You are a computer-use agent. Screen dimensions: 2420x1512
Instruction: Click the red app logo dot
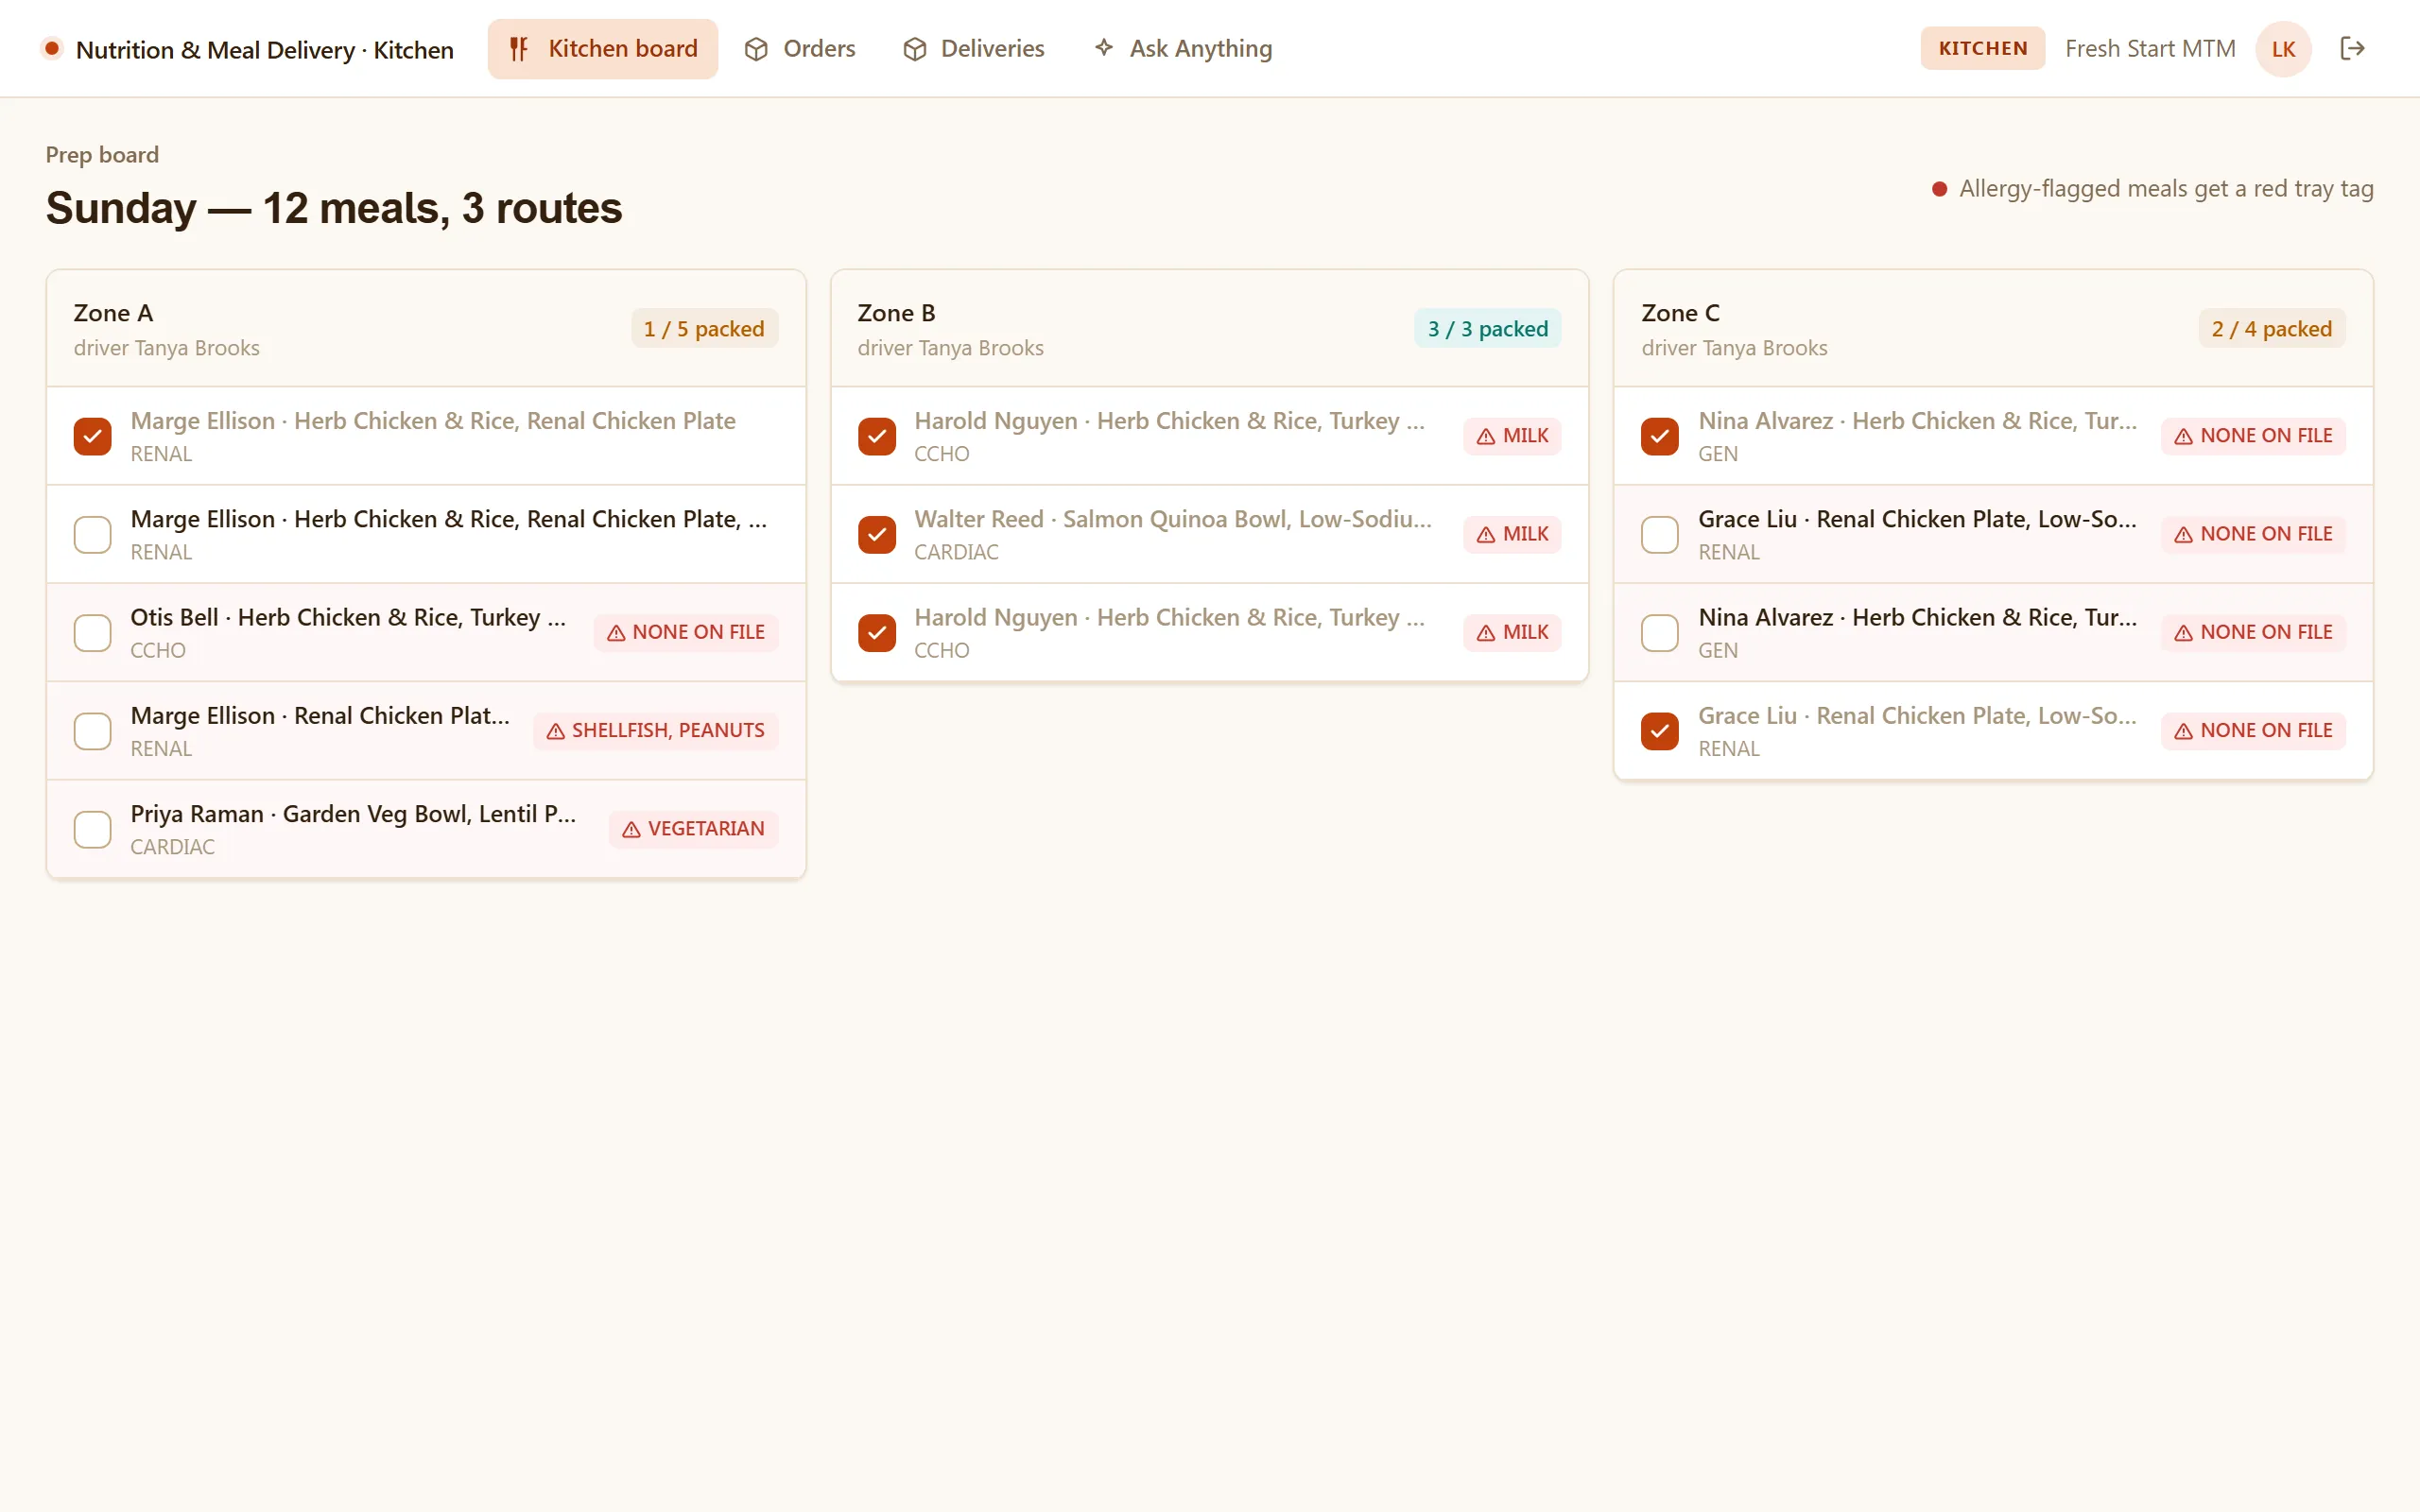[52, 48]
